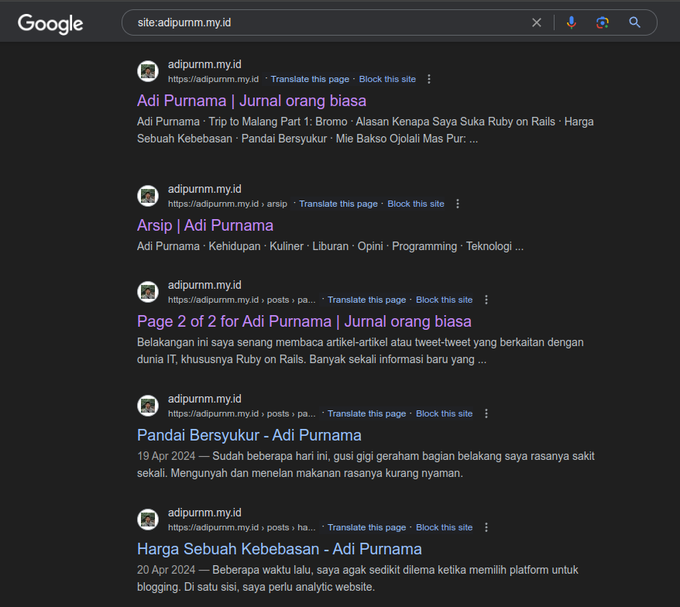Click favicon of Pandai Bersyukur result
680x607 pixels.
tap(148, 406)
